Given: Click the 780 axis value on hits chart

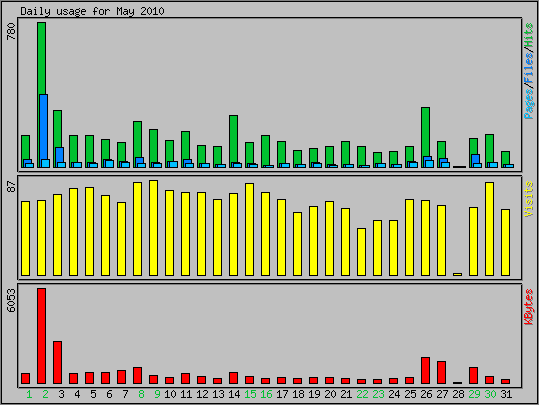Looking at the screenshot, I should click(11, 32).
